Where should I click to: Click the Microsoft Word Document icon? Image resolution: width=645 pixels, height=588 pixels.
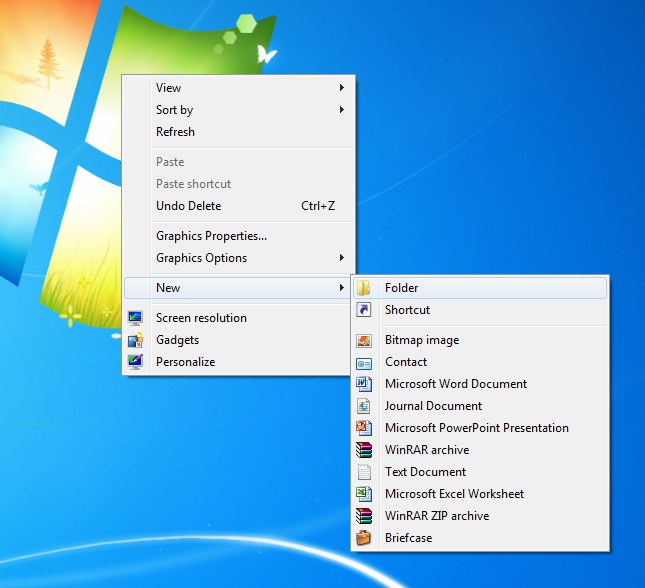364,384
